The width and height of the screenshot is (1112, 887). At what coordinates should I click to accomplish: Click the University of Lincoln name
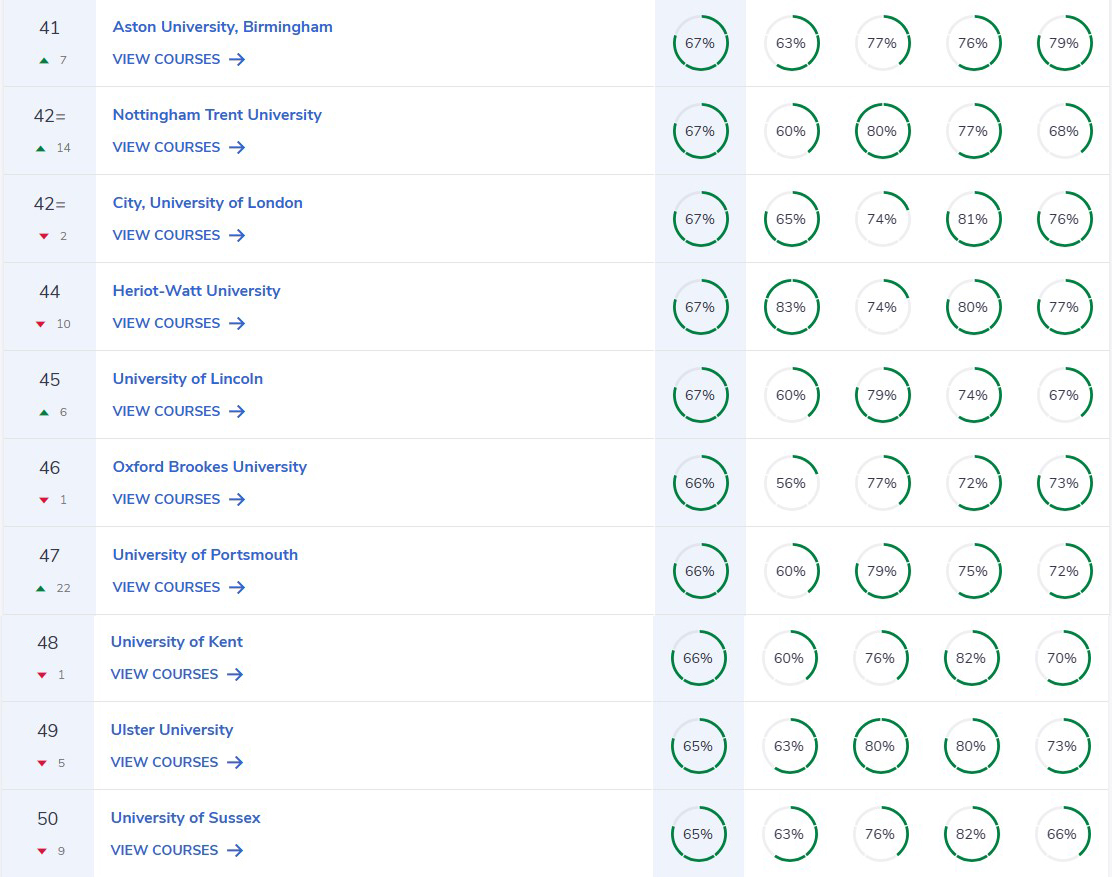tap(188, 379)
